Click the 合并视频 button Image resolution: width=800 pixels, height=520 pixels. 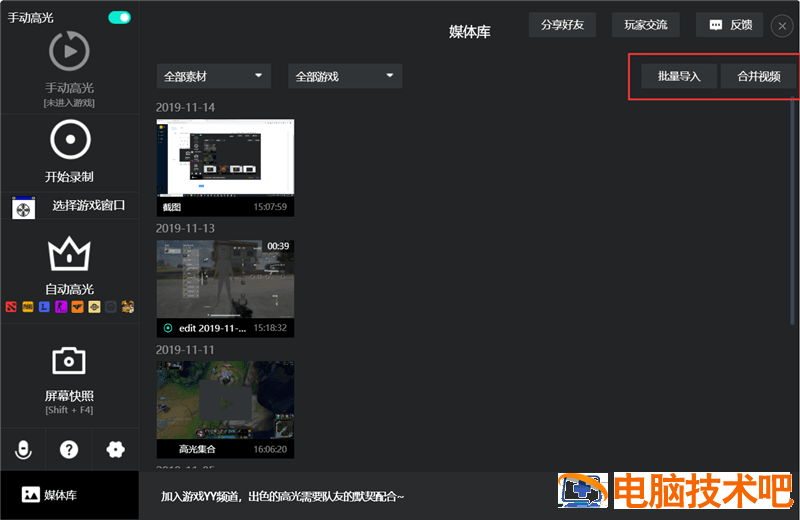click(759, 77)
